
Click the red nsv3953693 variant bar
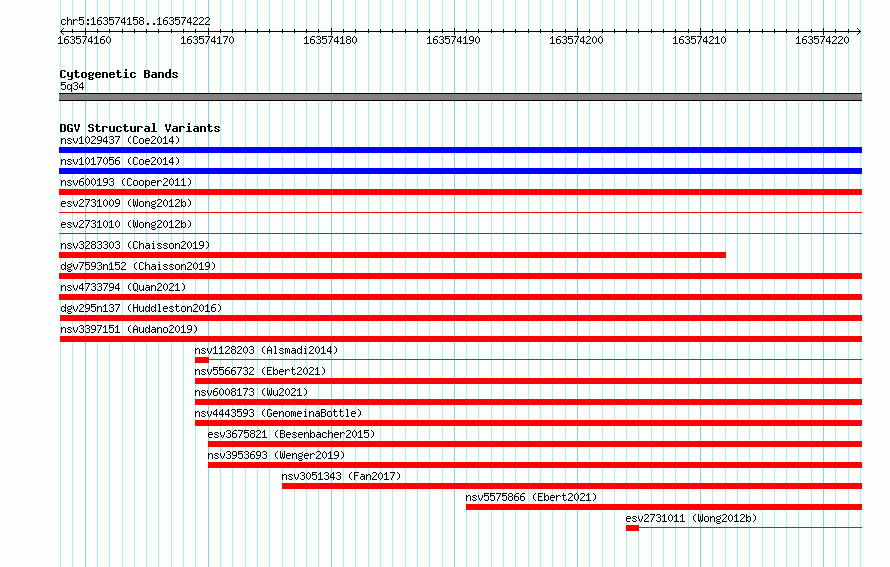coord(535,465)
